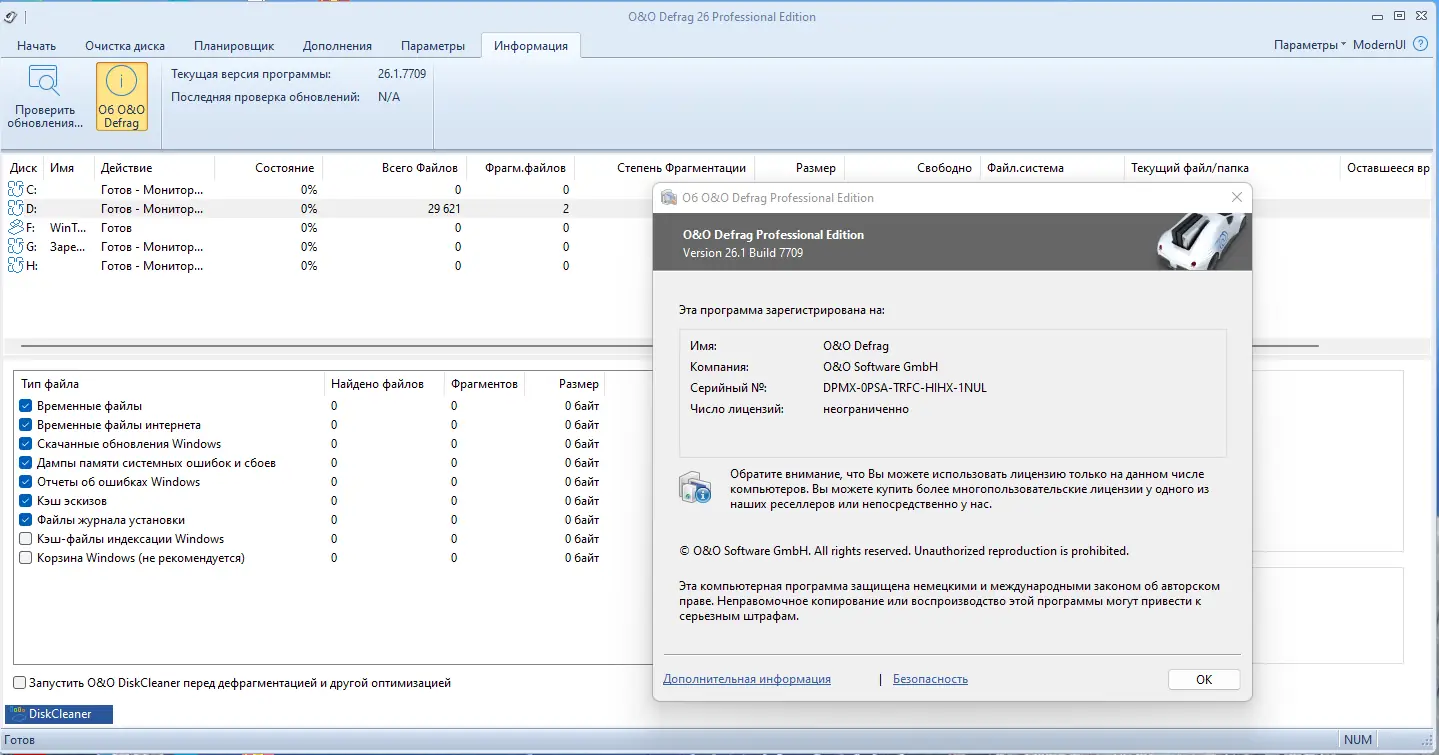Open the Параметры dropdown top-right

[x=1302, y=44]
